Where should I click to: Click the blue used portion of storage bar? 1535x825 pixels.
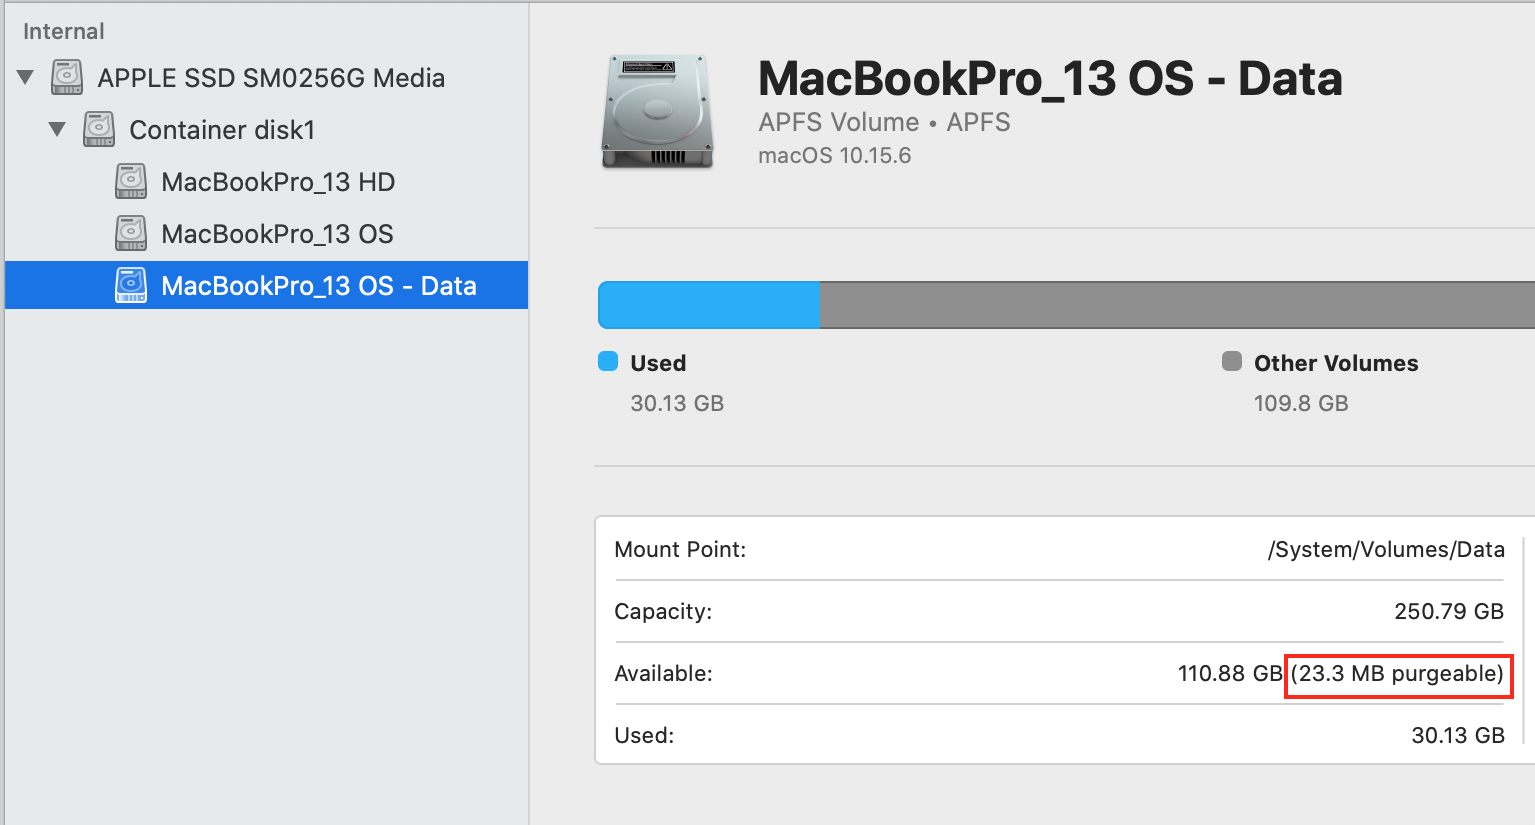tap(709, 305)
